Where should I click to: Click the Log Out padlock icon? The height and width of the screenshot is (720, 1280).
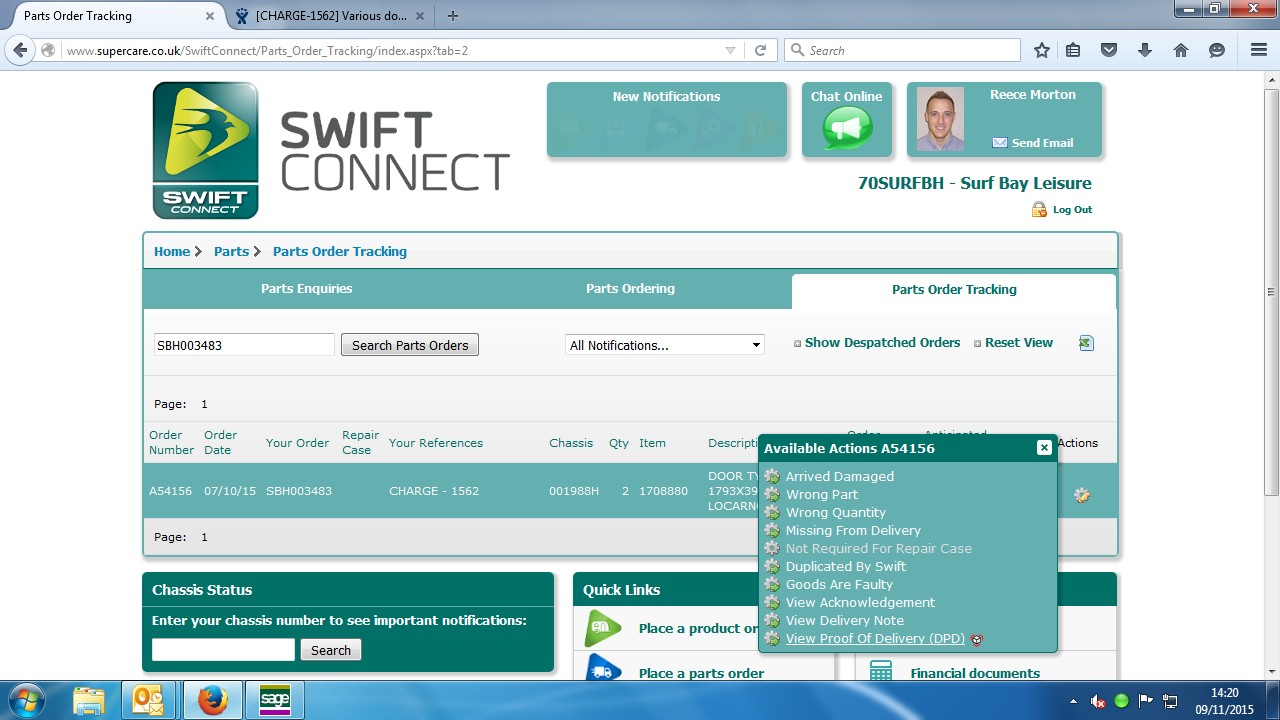tap(1039, 209)
